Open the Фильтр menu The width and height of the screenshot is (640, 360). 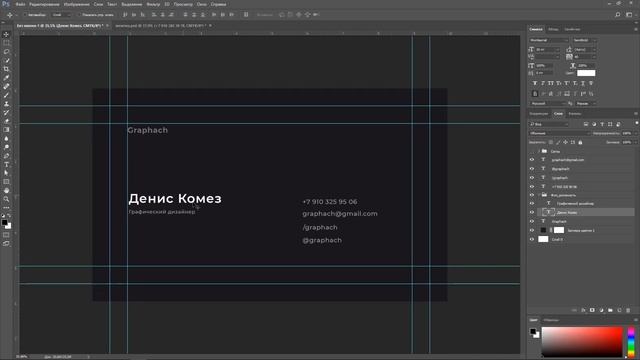click(x=153, y=4)
